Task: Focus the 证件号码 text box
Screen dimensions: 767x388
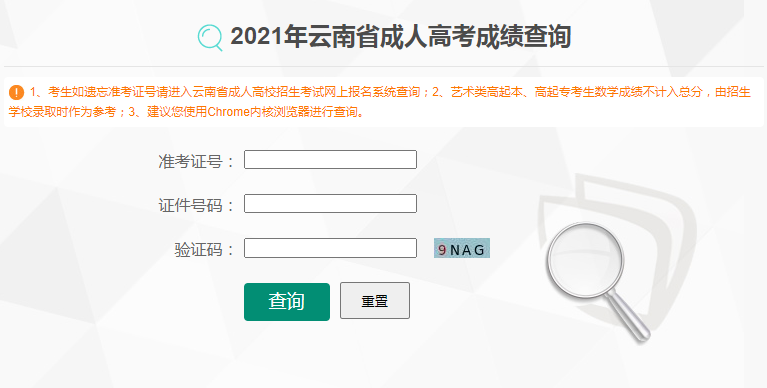Action: (330, 204)
